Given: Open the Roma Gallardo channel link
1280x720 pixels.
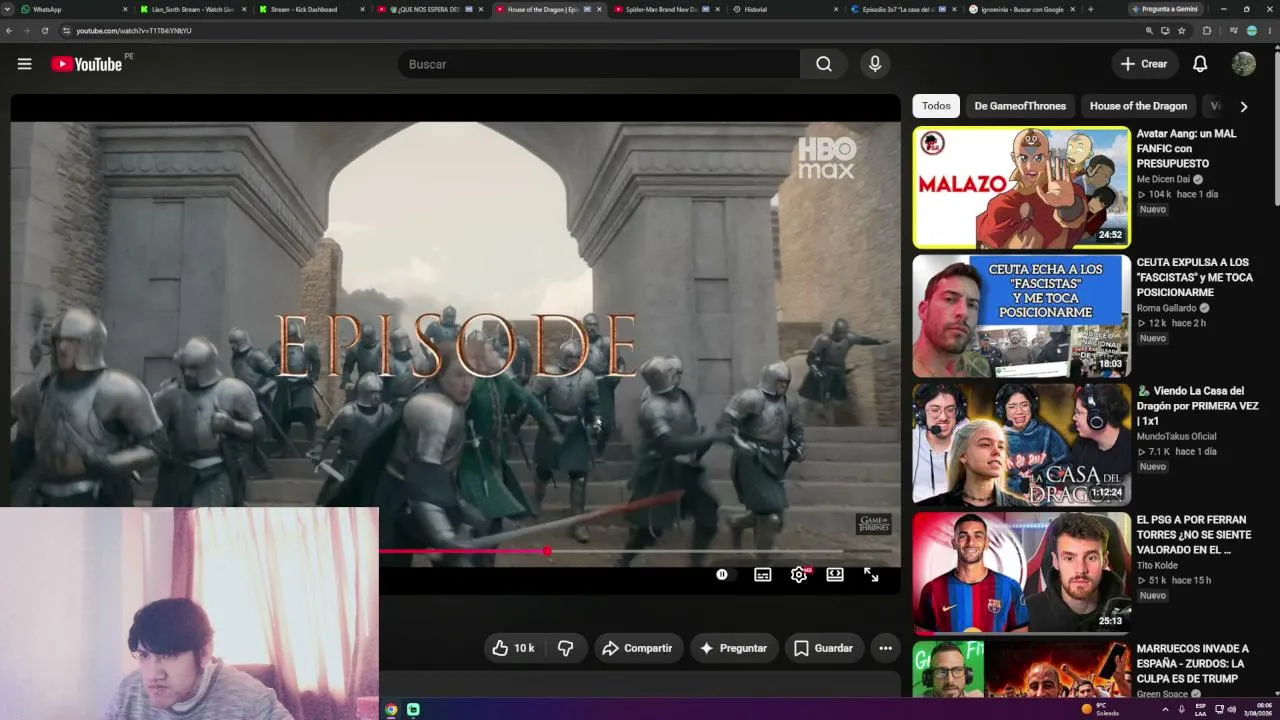Looking at the screenshot, I should (1167, 309).
